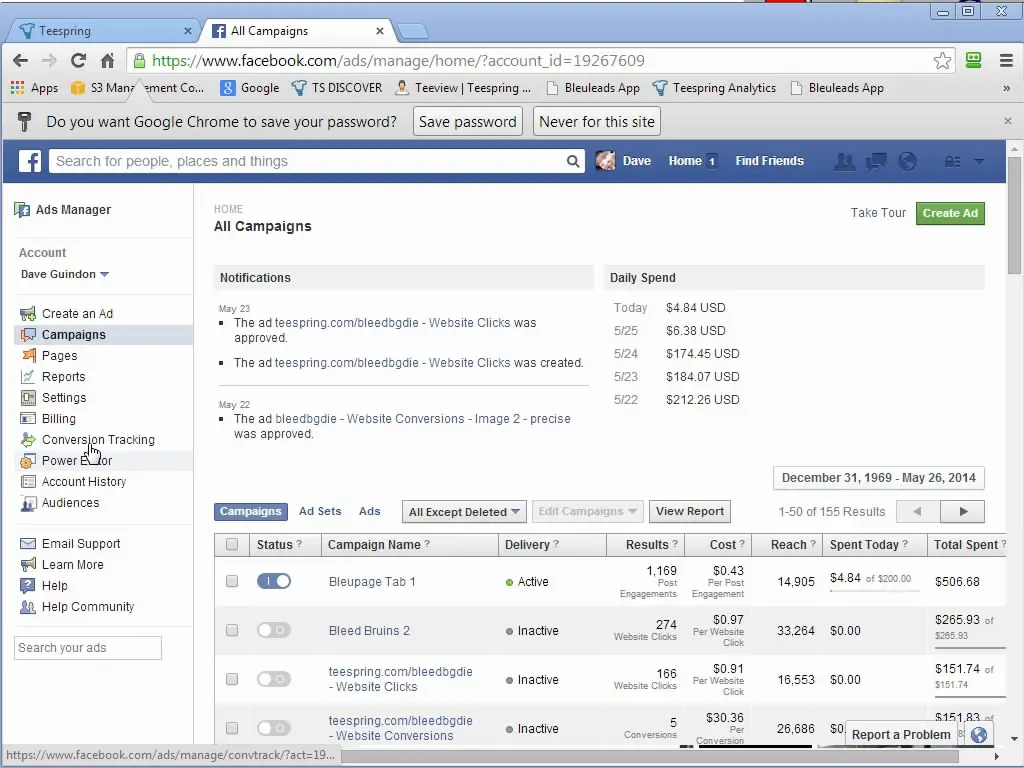Image resolution: width=1024 pixels, height=768 pixels.
Task: Open the All Except Deleted filter dropdown
Action: pyautogui.click(x=464, y=512)
